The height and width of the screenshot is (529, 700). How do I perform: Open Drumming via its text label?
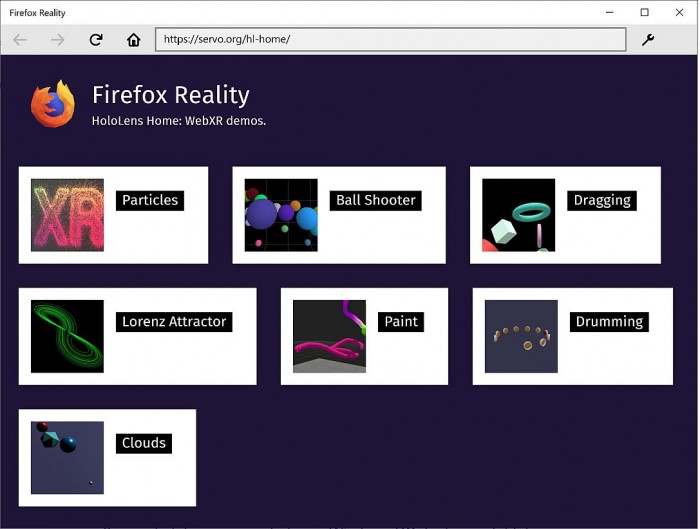click(x=609, y=321)
